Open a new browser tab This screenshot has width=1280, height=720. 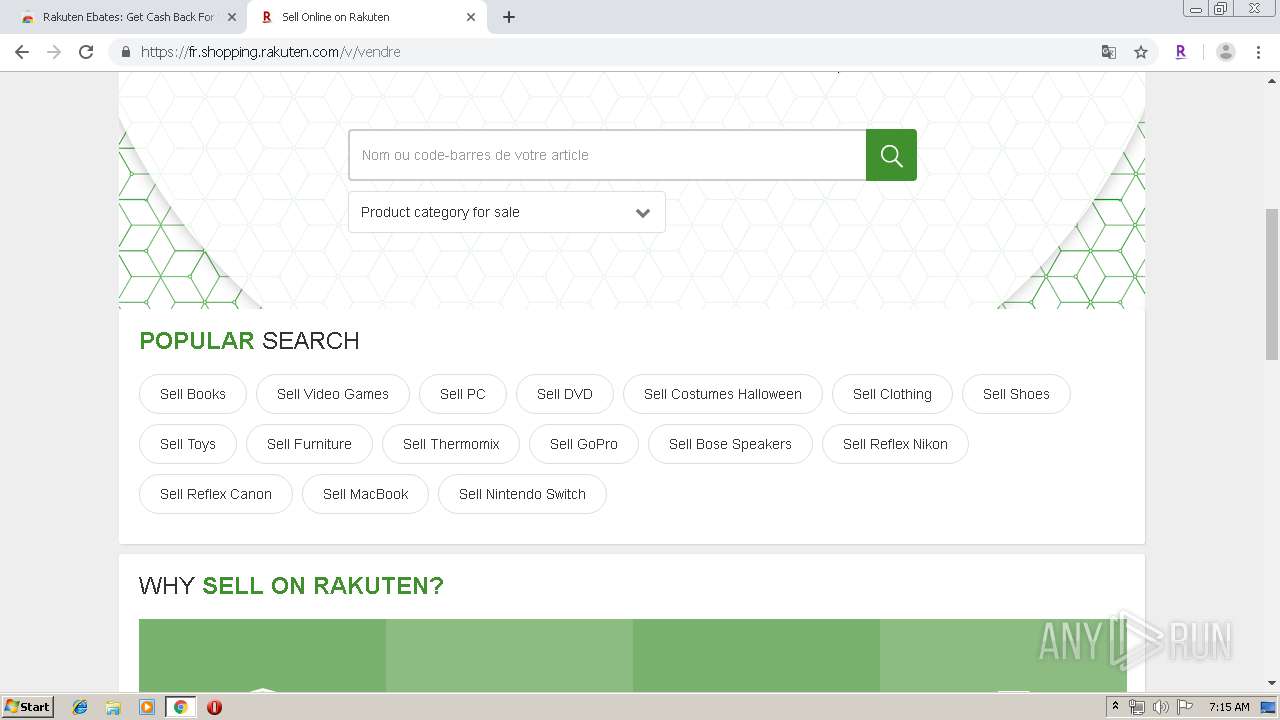[508, 17]
